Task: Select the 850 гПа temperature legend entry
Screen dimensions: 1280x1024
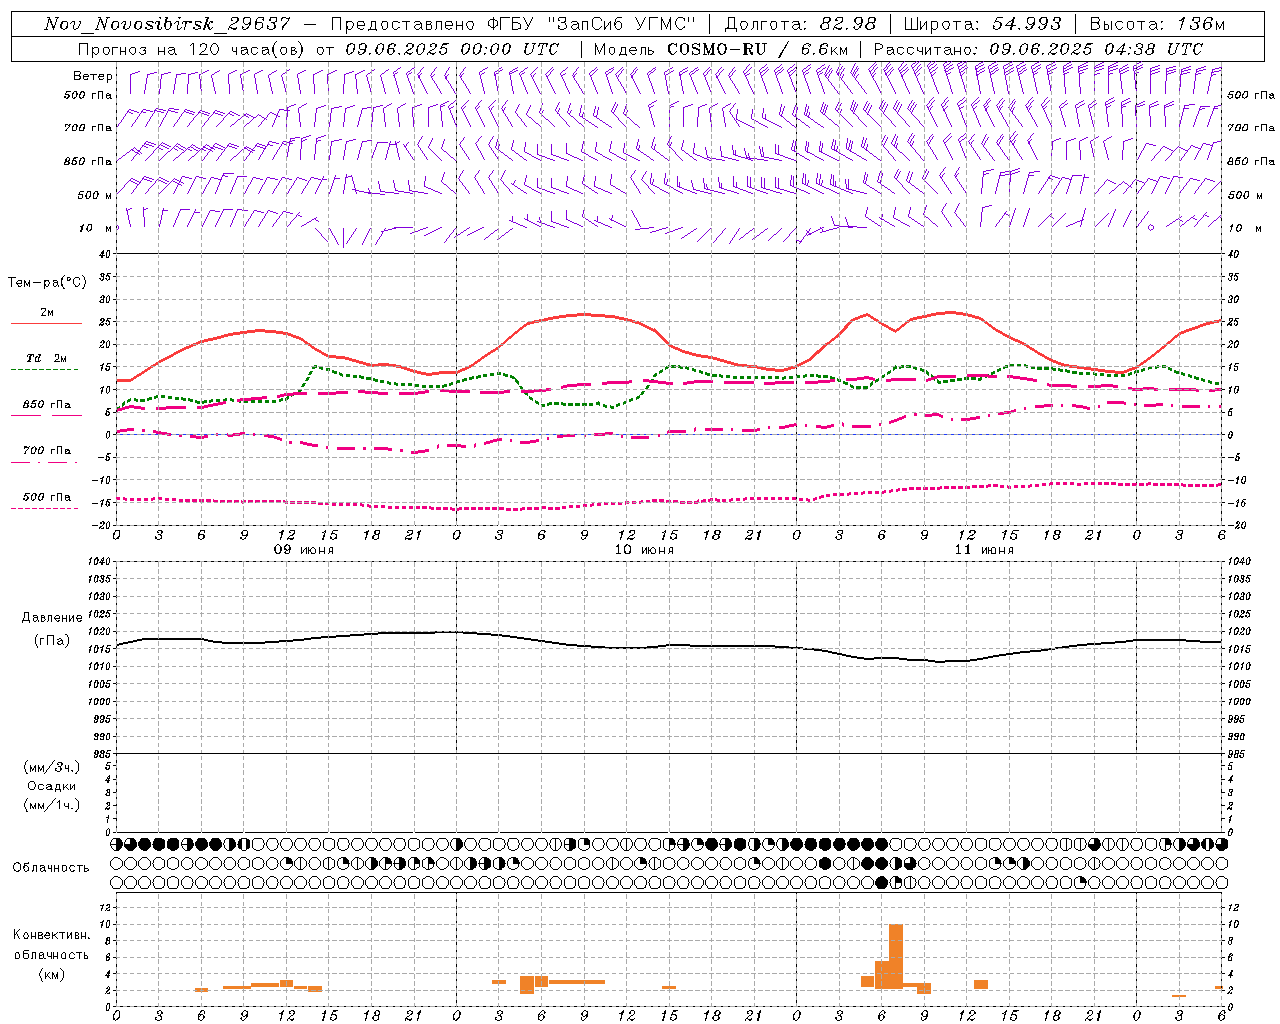Action: (47, 405)
